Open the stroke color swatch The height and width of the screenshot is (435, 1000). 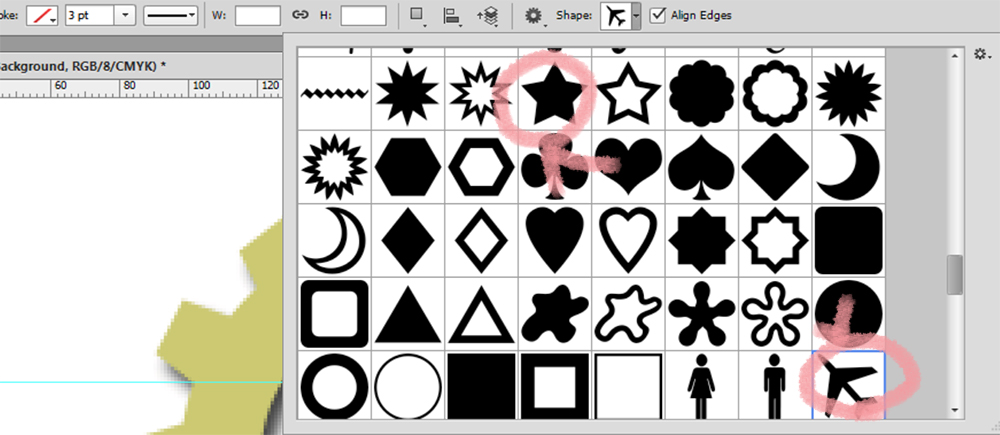(42, 16)
